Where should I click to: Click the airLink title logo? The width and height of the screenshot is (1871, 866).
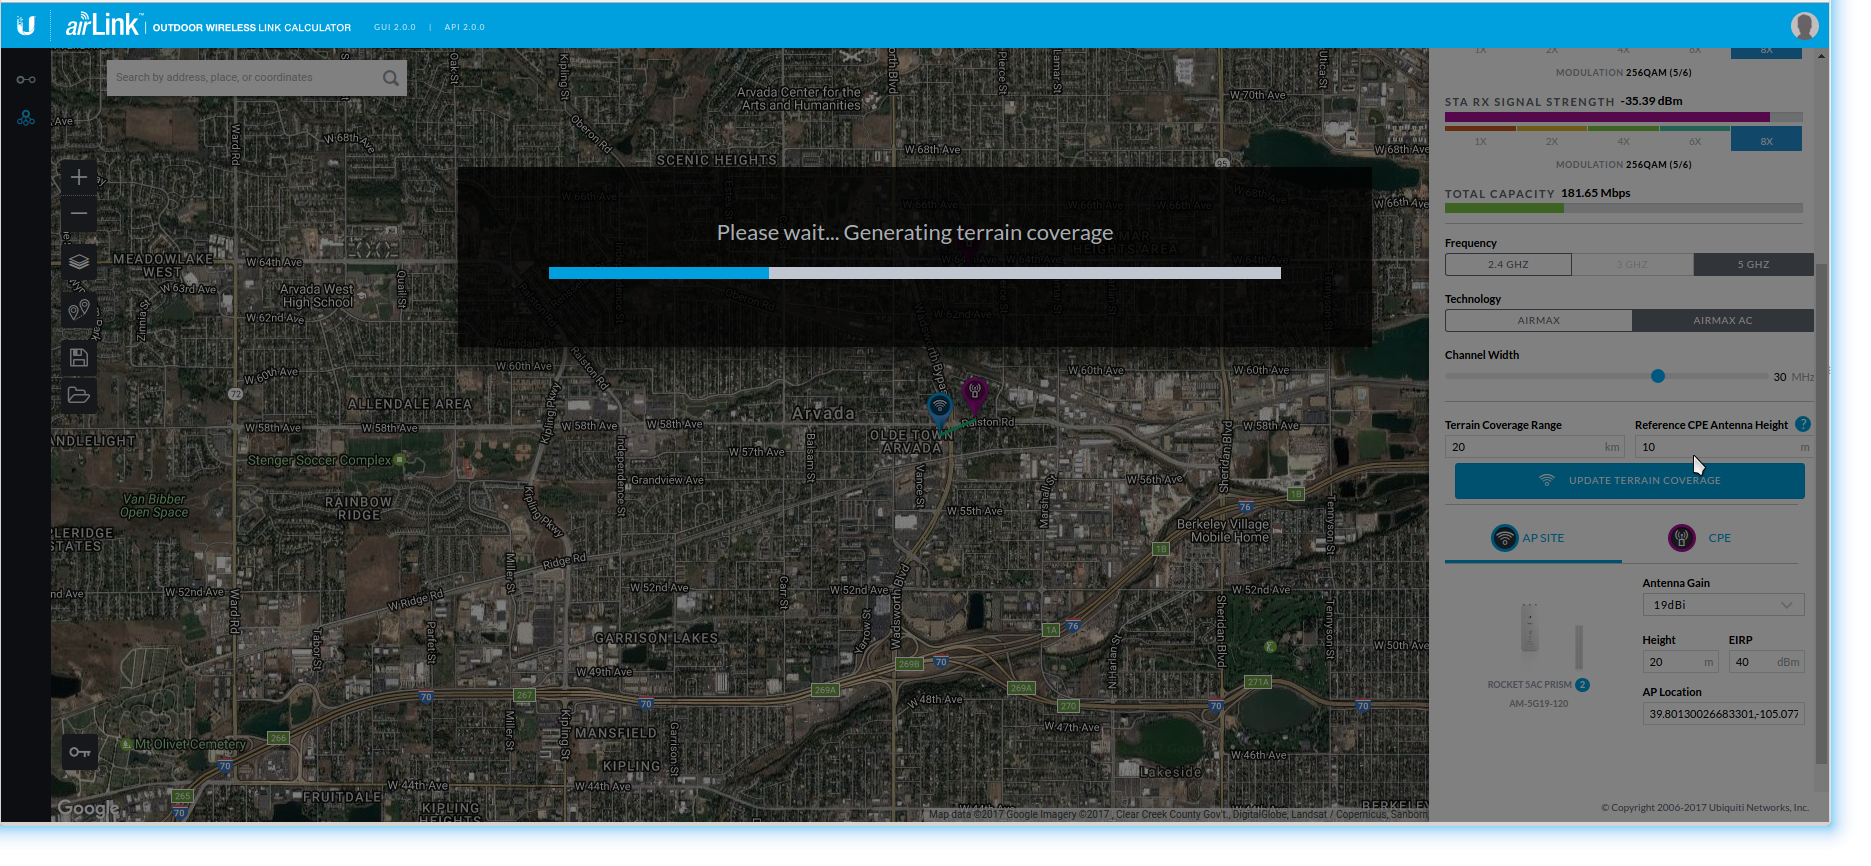click(x=104, y=25)
